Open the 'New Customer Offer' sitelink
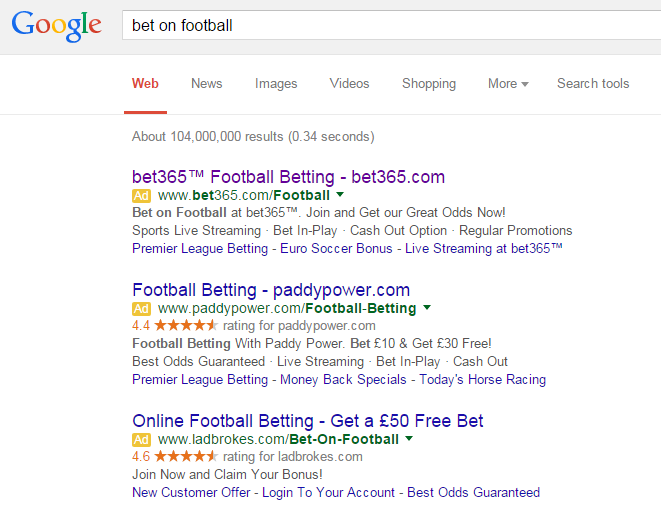The width and height of the screenshot is (661, 514). pyautogui.click(x=191, y=492)
